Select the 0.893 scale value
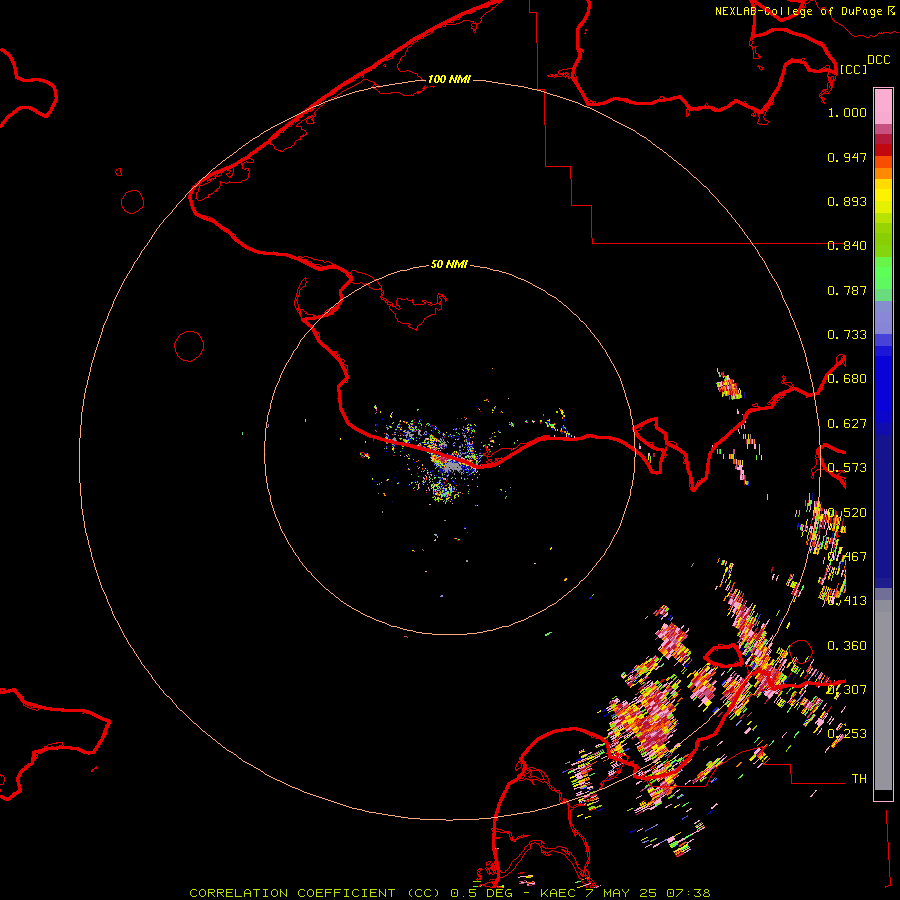This screenshot has height=900, width=900. tap(847, 201)
